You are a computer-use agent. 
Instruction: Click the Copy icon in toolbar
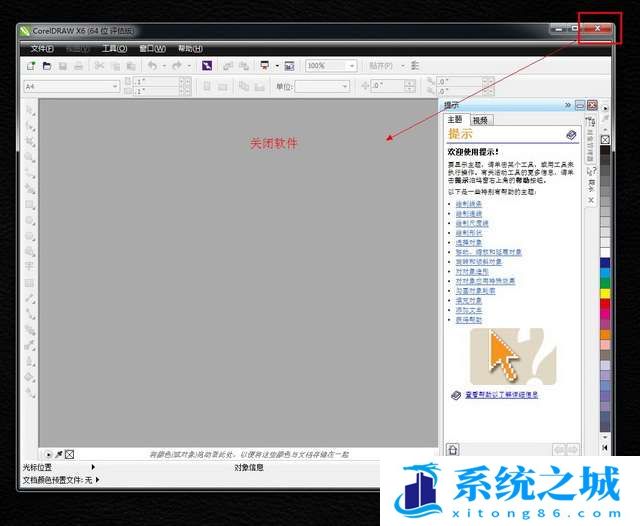point(116,66)
